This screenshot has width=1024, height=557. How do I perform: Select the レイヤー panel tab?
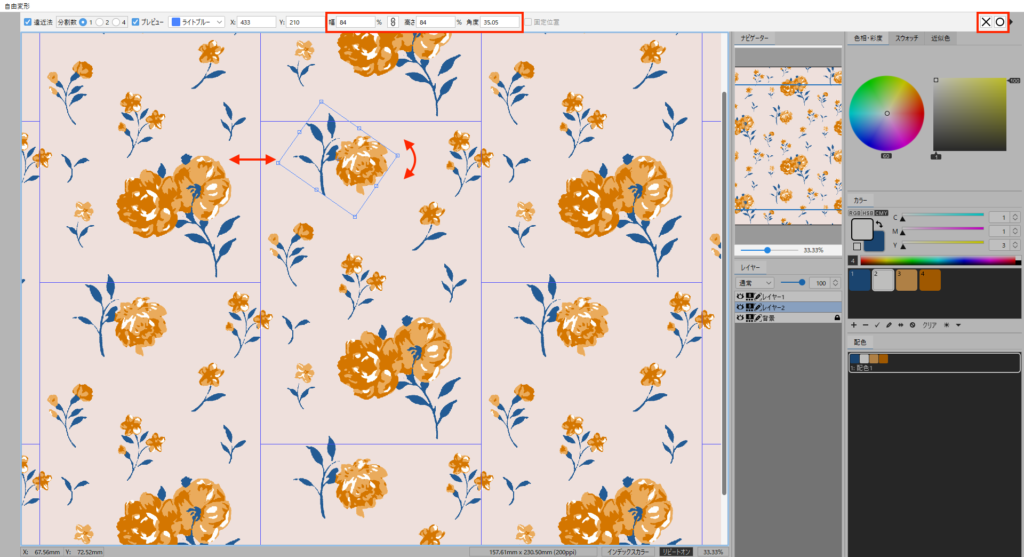pyautogui.click(x=750, y=268)
